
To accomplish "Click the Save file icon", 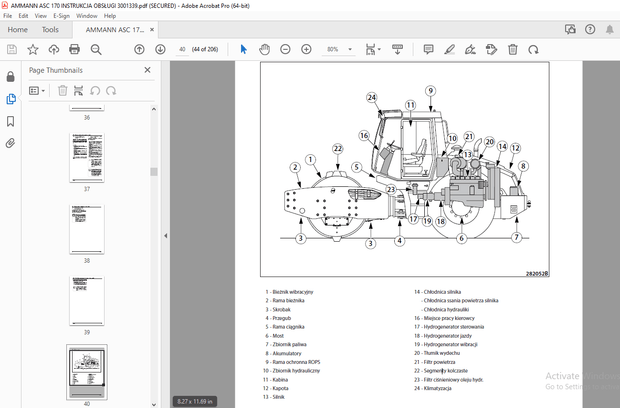I will pyautogui.click(x=12, y=49).
